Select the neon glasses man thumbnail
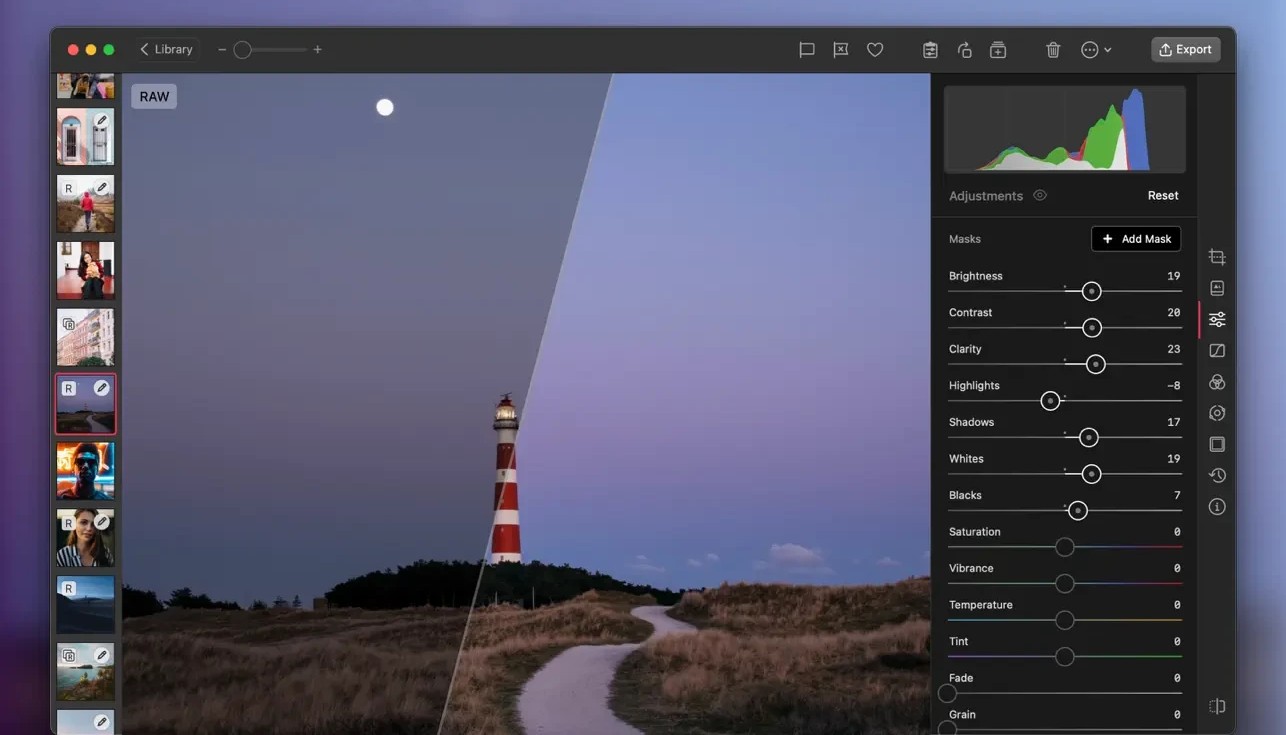 pos(86,471)
